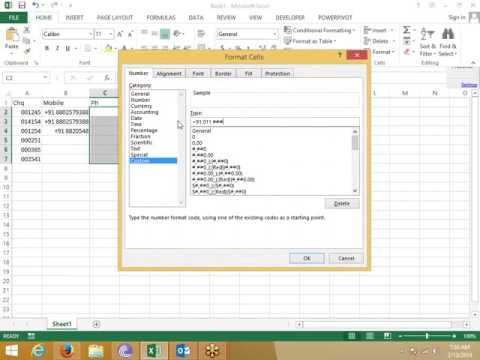Viewport: 480px width, 360px height.
Task: Click the Help question mark in dialog
Action: click(x=340, y=55)
